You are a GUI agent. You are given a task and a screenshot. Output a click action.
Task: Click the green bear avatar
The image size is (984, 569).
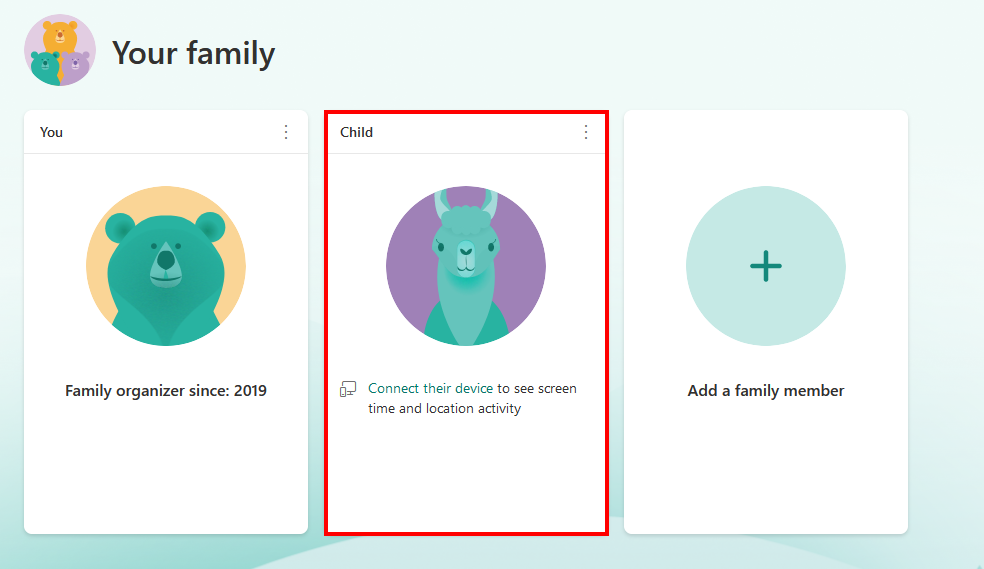[165, 270]
